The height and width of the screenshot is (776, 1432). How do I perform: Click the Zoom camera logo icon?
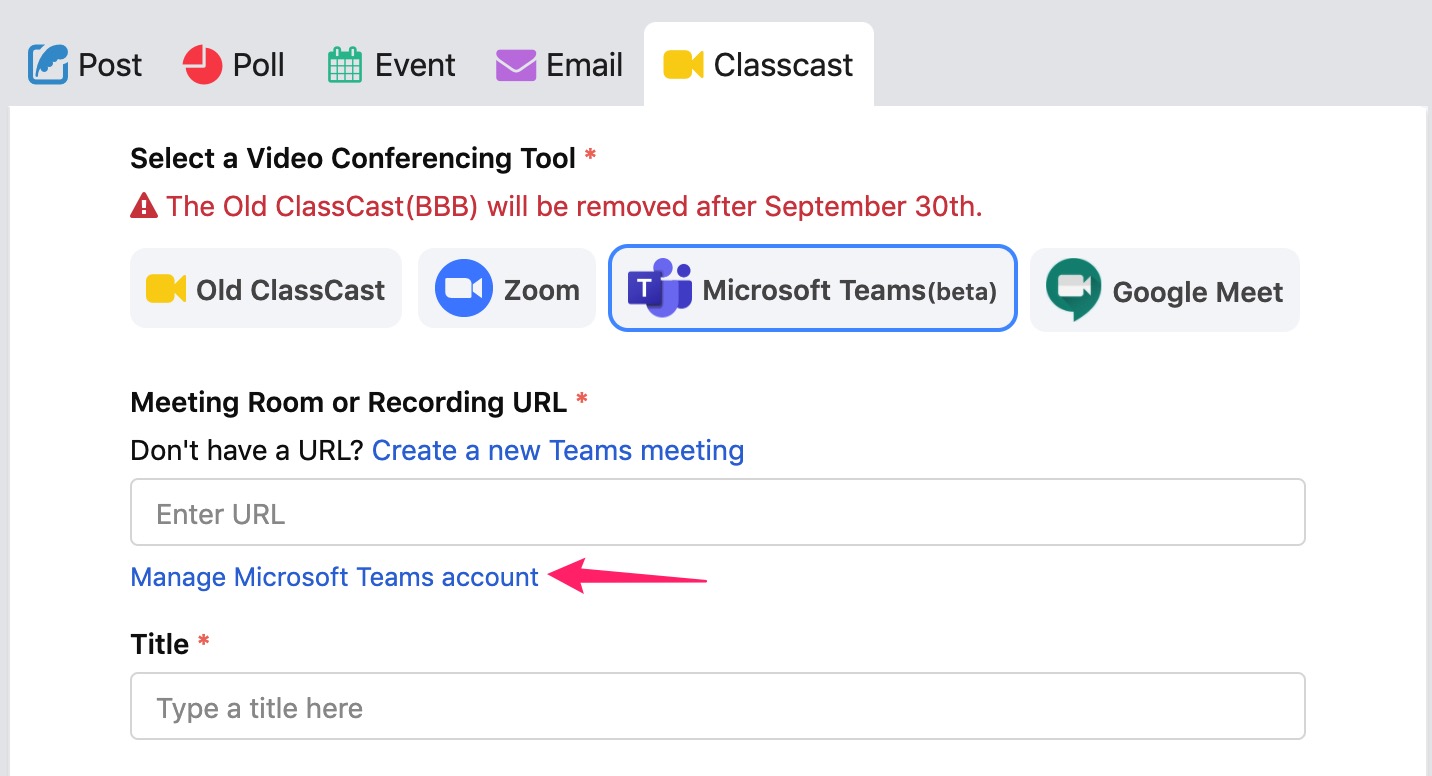tap(464, 289)
